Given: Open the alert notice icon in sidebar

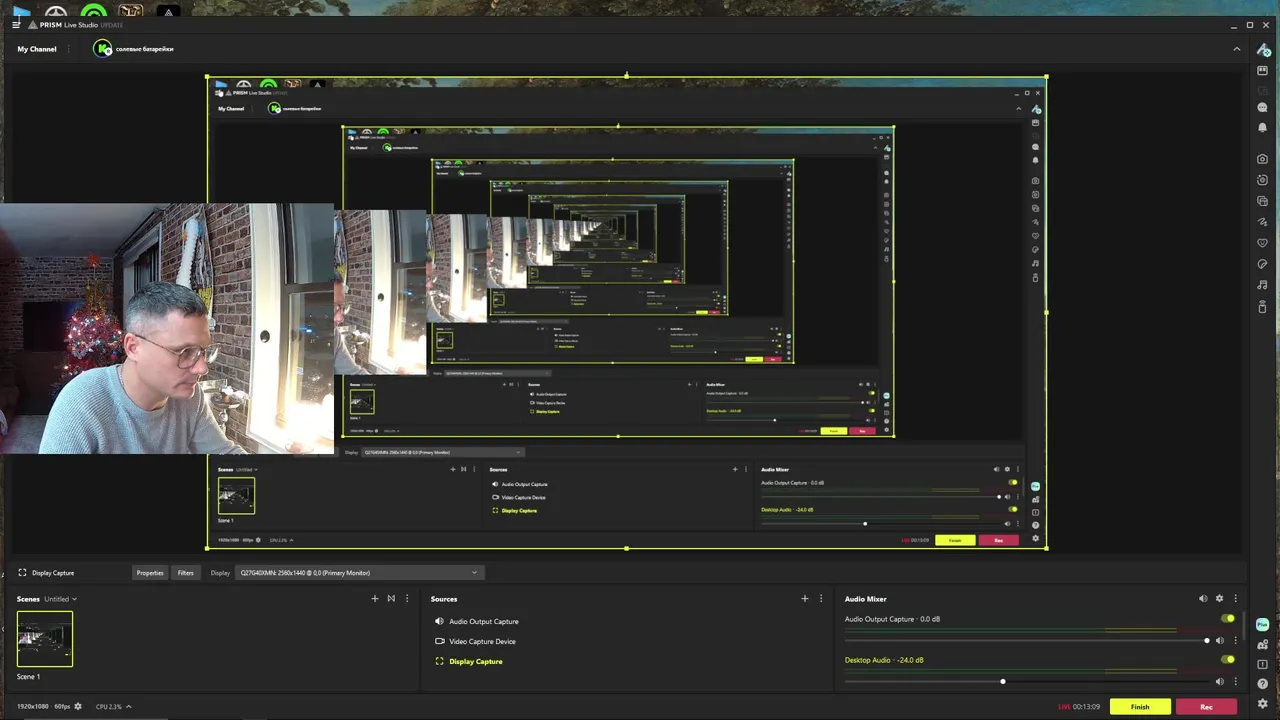Looking at the screenshot, I should 1262,664.
